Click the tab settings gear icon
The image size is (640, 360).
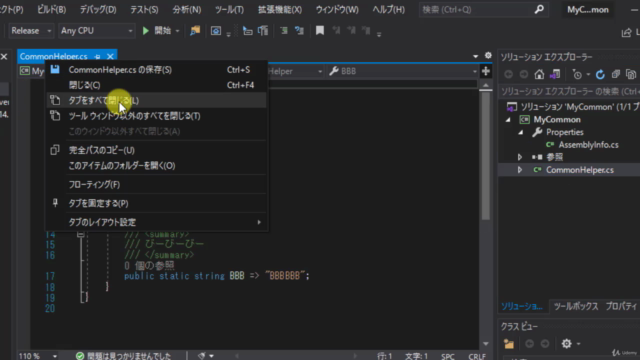[x=488, y=56]
